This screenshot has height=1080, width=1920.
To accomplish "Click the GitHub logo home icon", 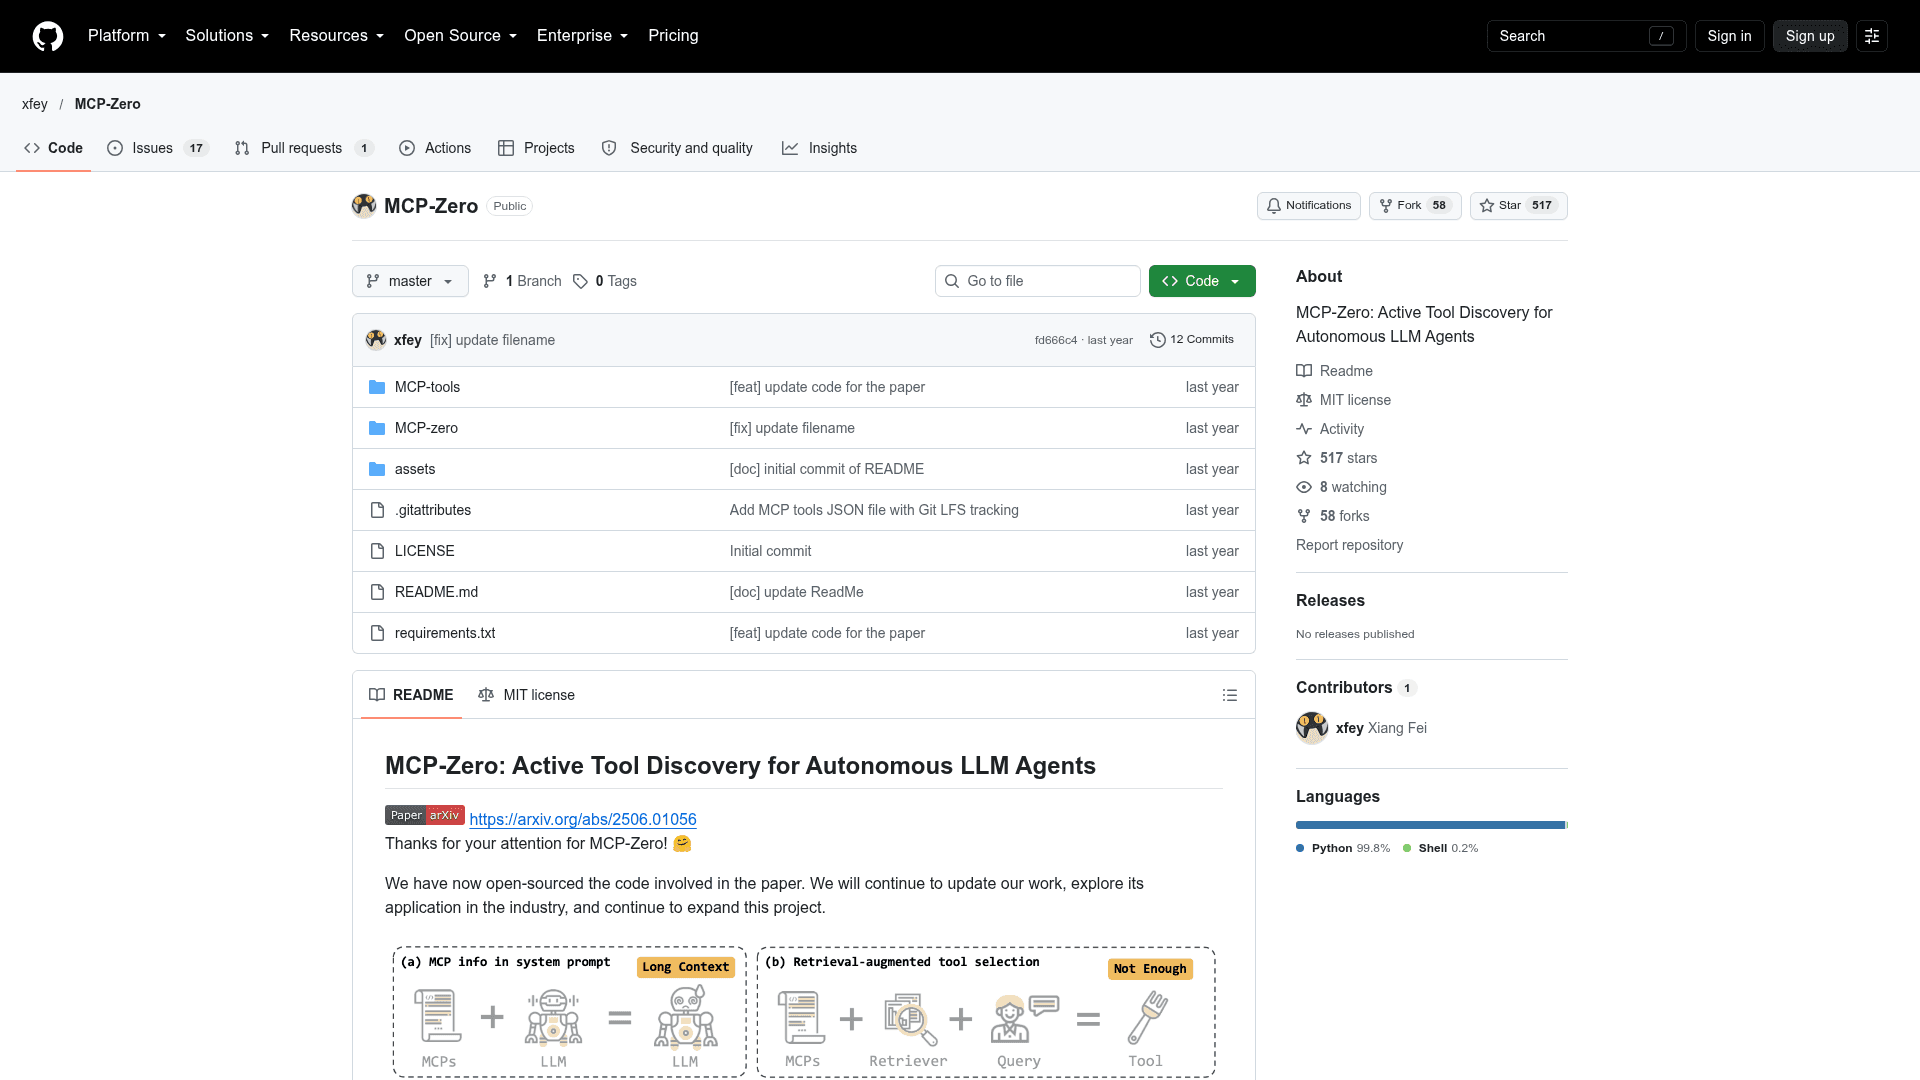I will pos(48,36).
